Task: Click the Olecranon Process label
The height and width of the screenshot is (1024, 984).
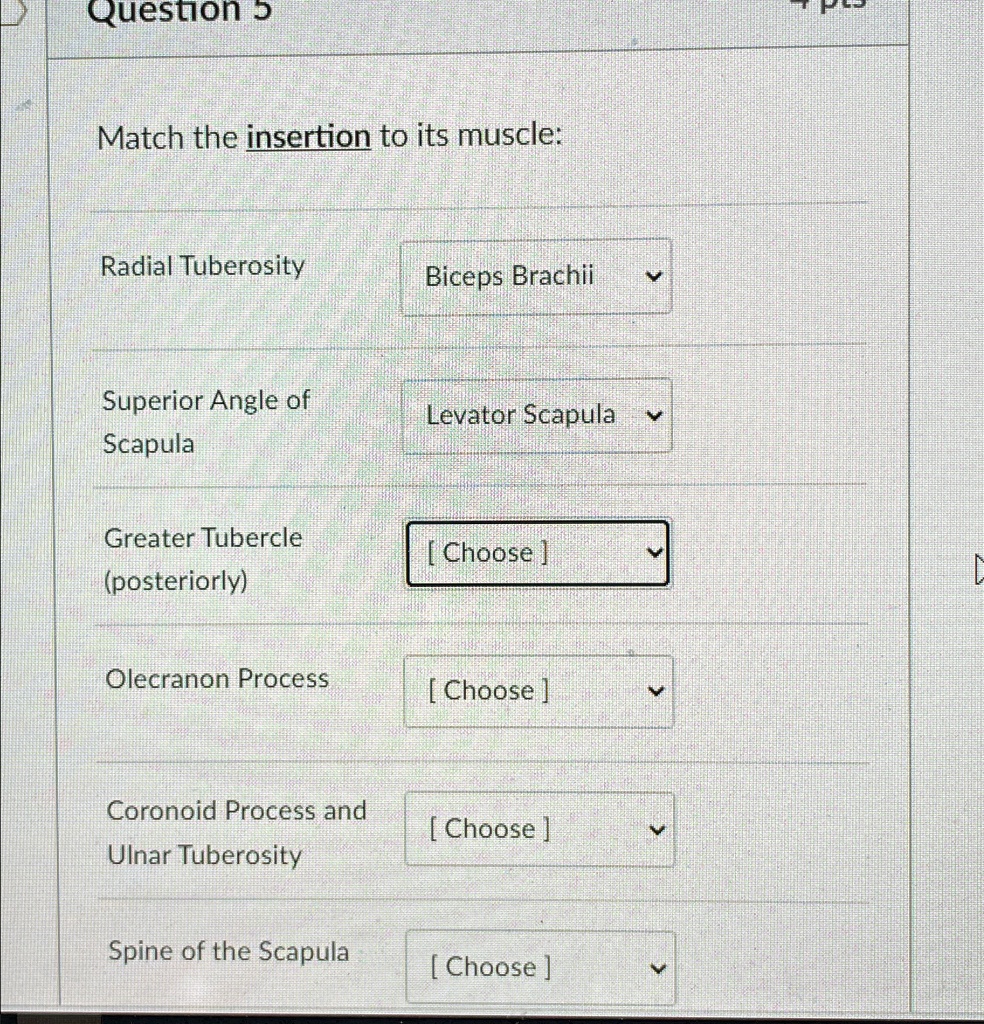Action: 217,679
